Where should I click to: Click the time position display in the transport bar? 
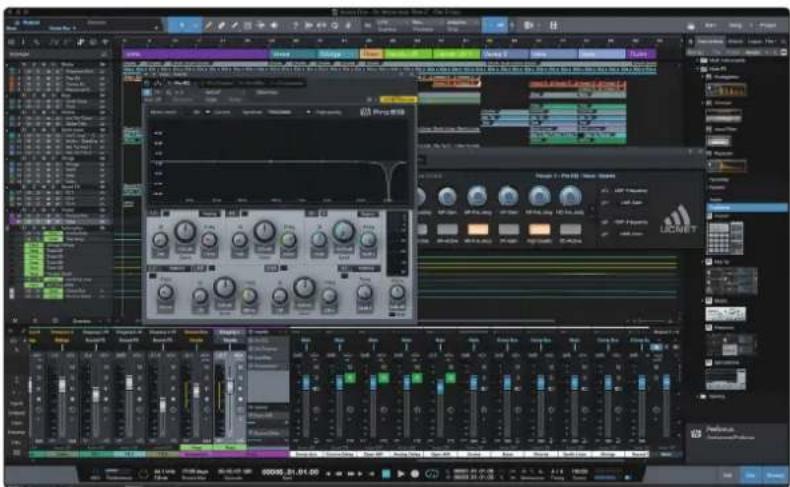click(290, 472)
